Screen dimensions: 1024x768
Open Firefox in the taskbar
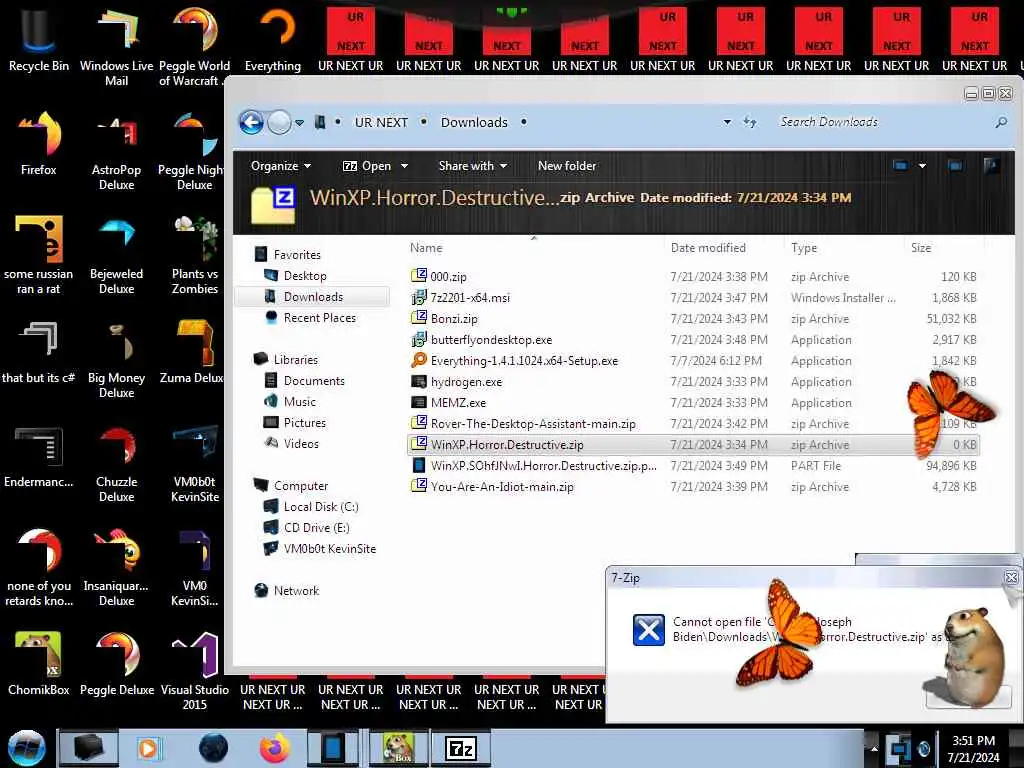tap(275, 748)
